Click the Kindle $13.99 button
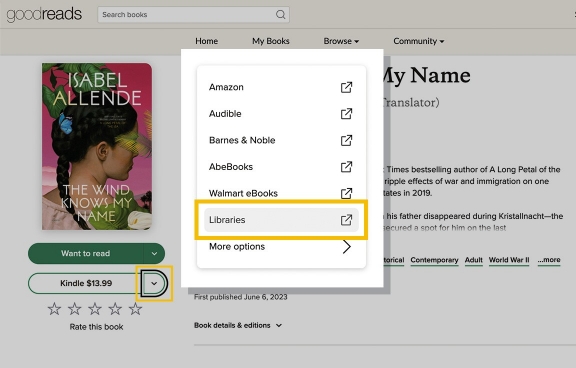 pos(86,283)
